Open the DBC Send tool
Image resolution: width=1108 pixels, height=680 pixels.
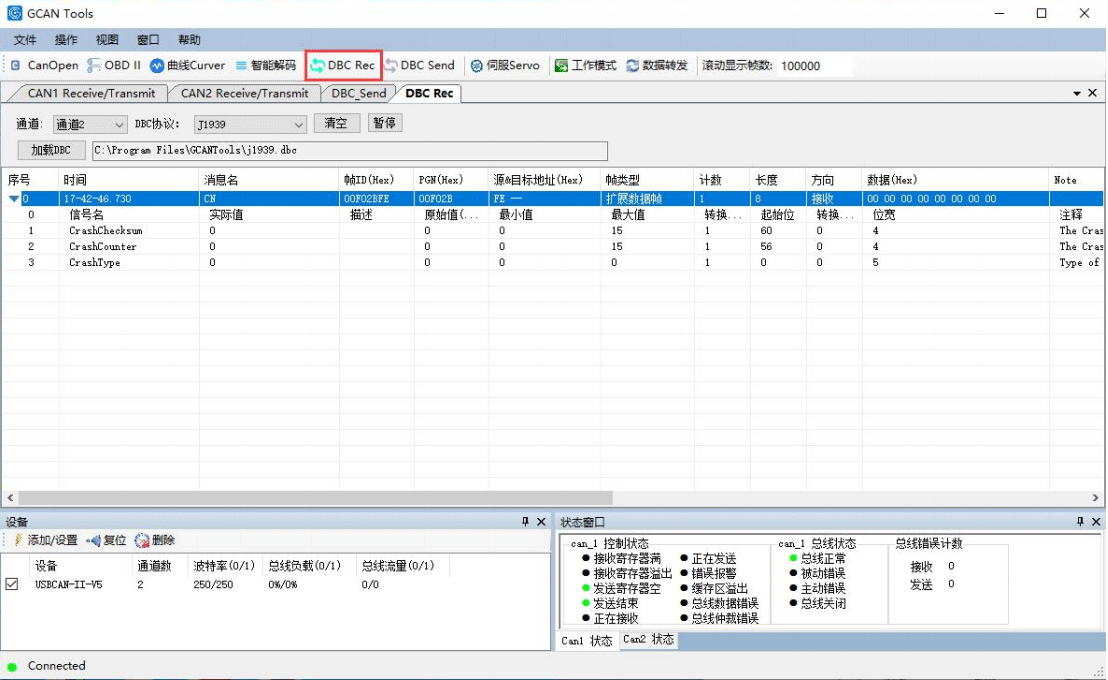[419, 66]
